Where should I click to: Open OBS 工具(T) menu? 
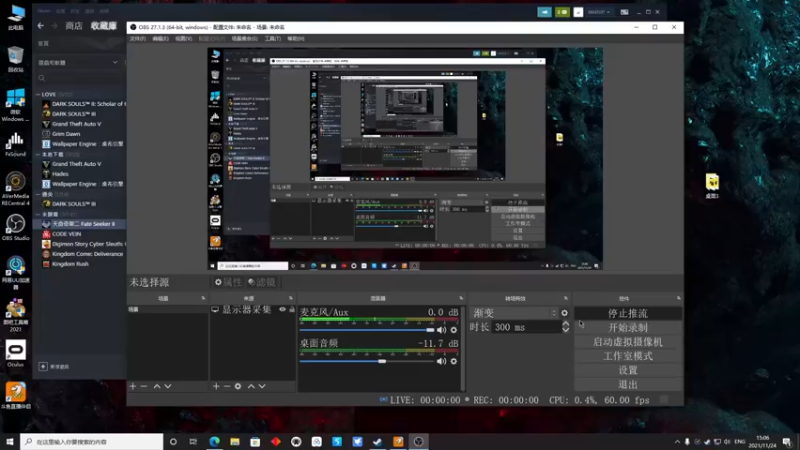[x=272, y=39]
